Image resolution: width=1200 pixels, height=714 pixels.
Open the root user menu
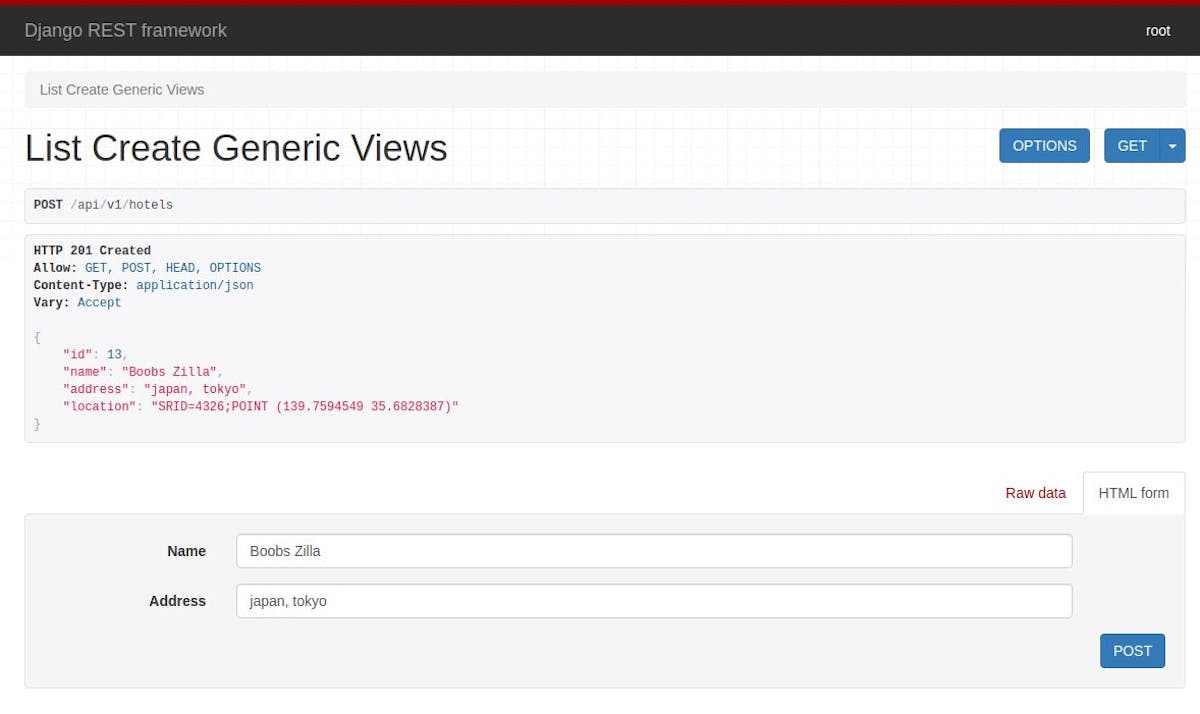[1157, 31]
